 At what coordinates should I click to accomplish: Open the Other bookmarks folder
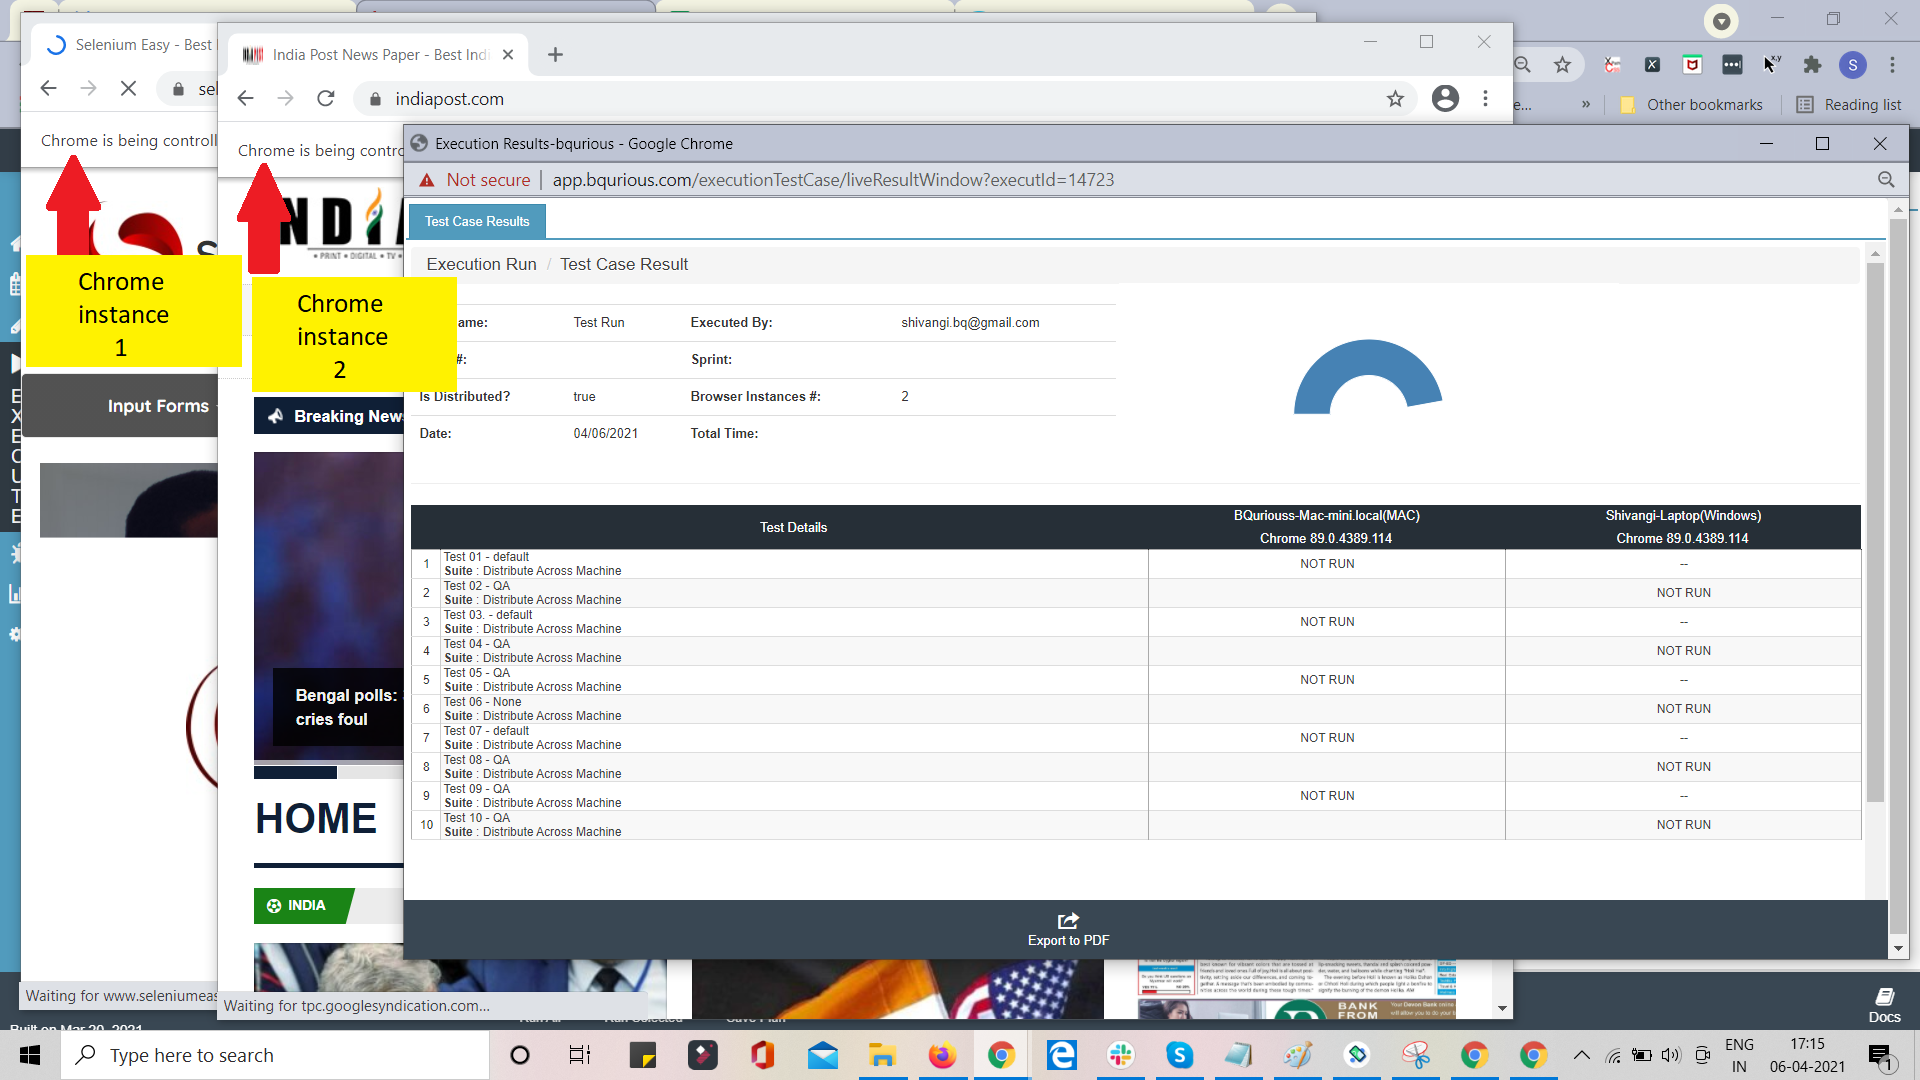[1691, 105]
